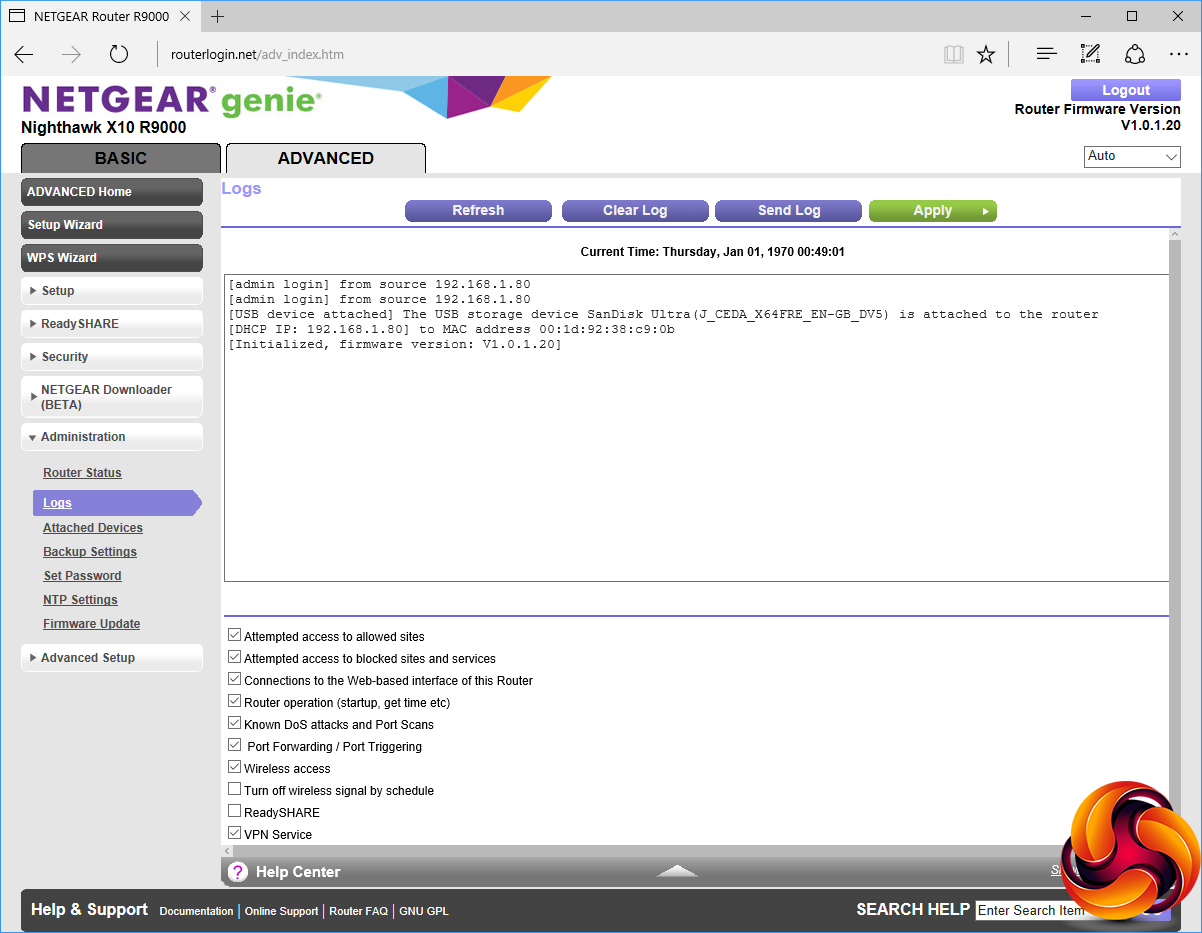The image size is (1202, 933).
Task: Uncheck Attempted access to allowed sites
Action: [235, 636]
